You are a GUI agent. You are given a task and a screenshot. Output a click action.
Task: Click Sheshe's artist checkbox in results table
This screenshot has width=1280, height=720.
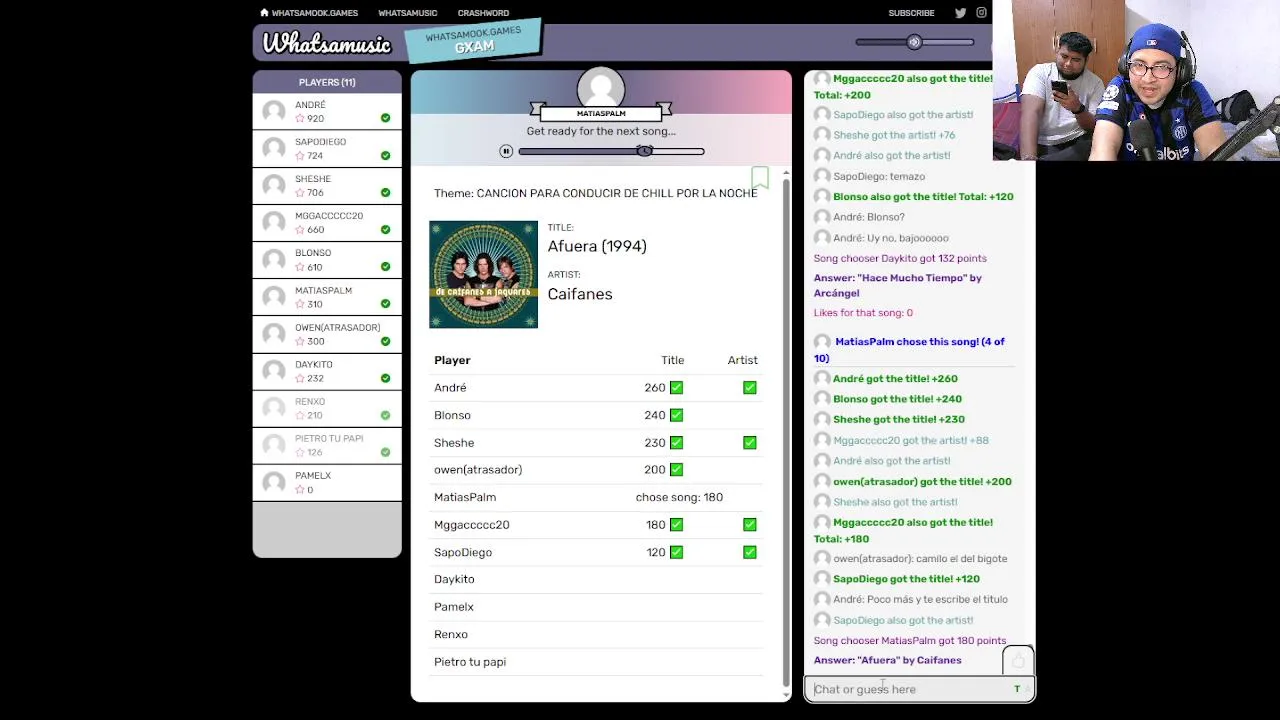tap(749, 442)
